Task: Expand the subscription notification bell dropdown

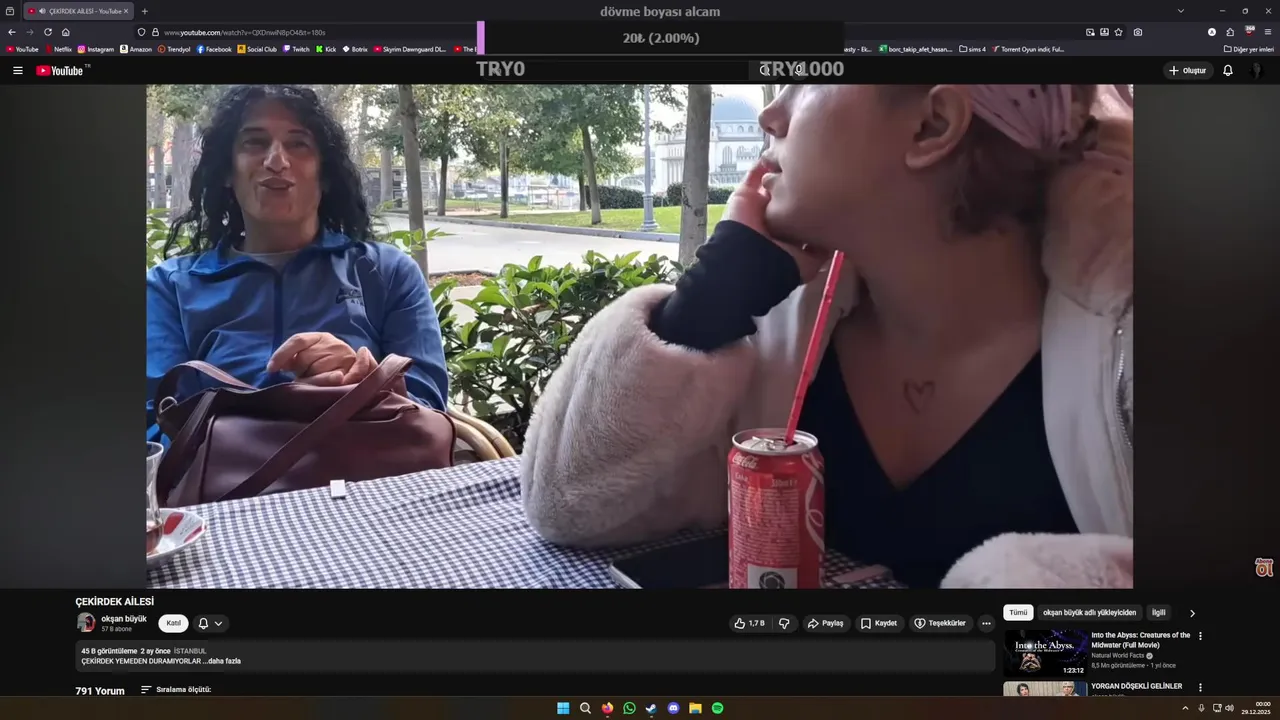Action: click(x=210, y=623)
